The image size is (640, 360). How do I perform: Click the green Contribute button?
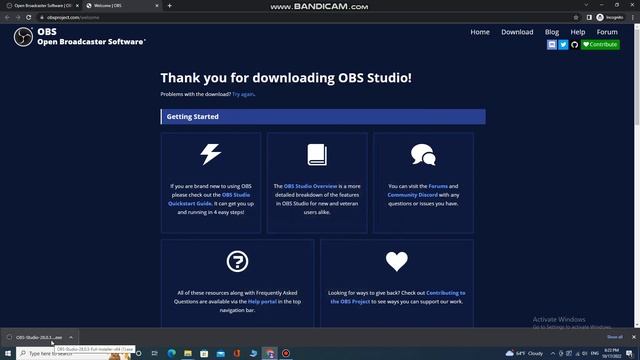tap(600, 44)
